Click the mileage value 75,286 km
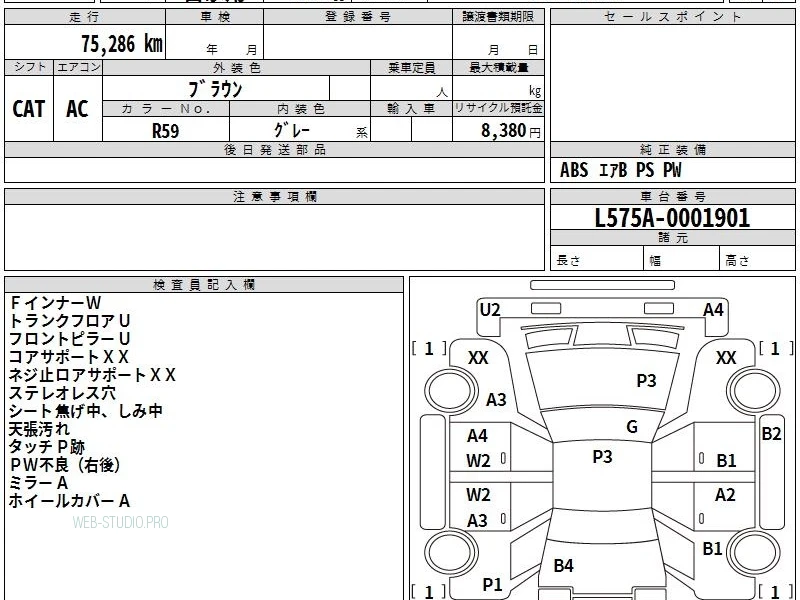The width and height of the screenshot is (800, 600). click(x=122, y=43)
